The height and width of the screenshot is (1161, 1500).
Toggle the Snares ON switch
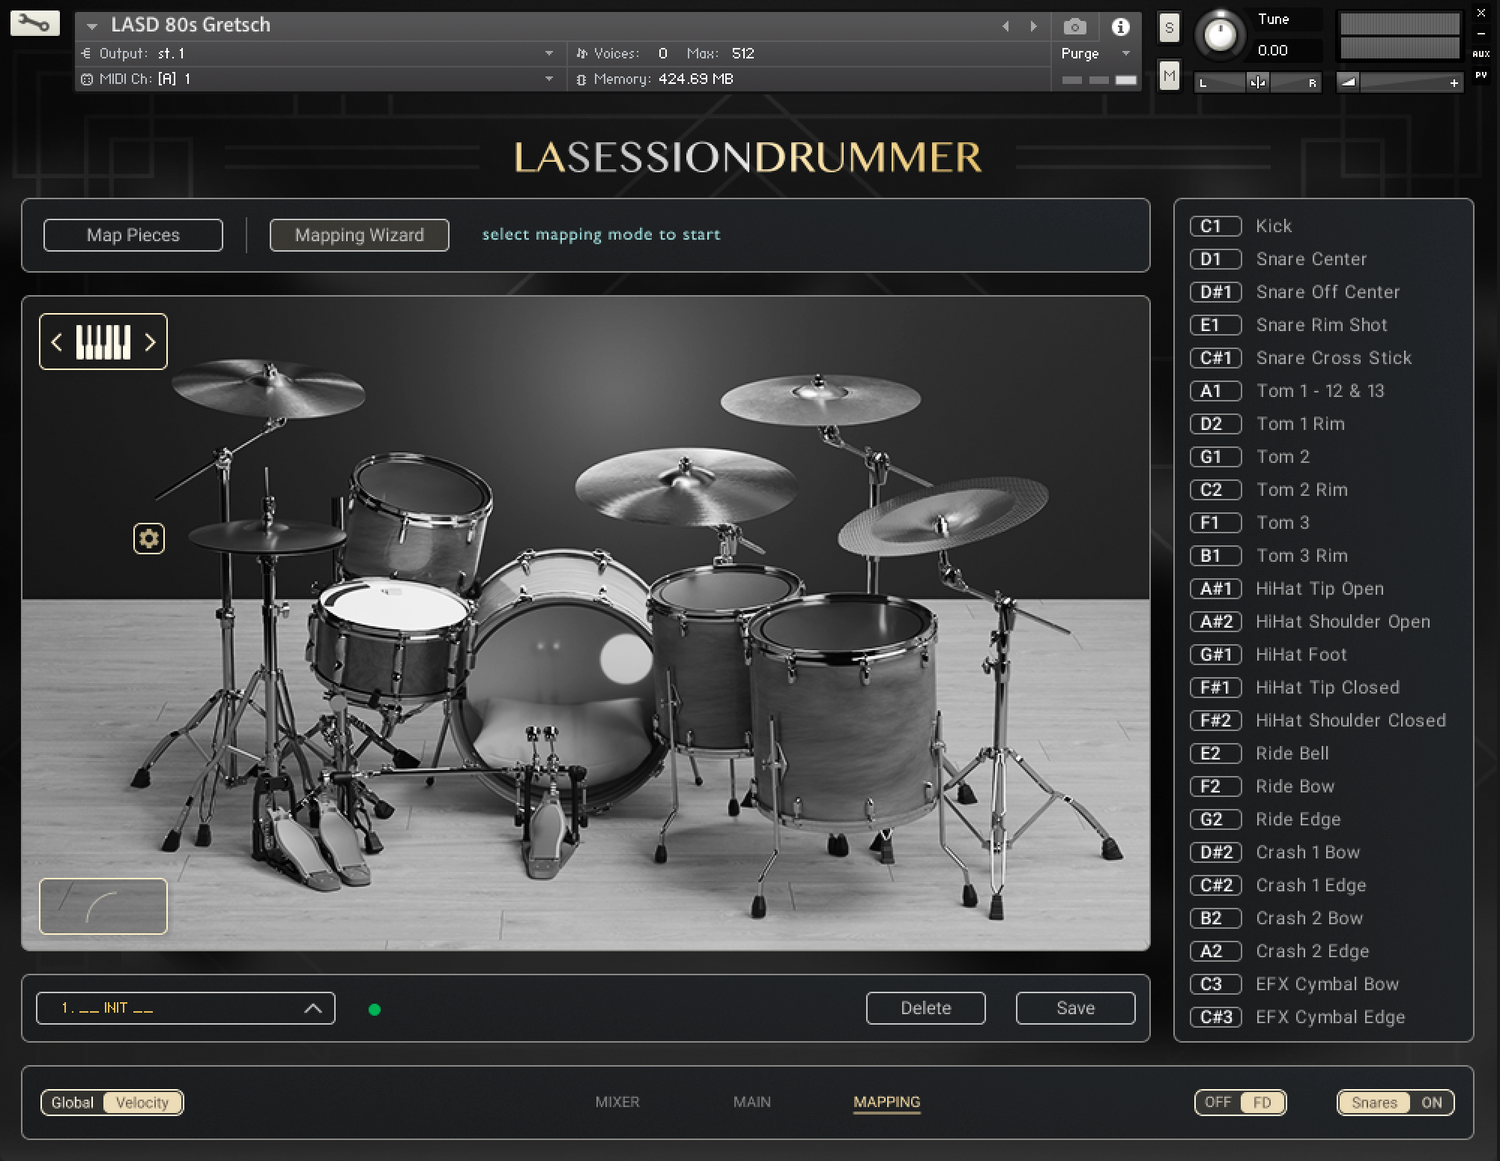(x=1431, y=1102)
